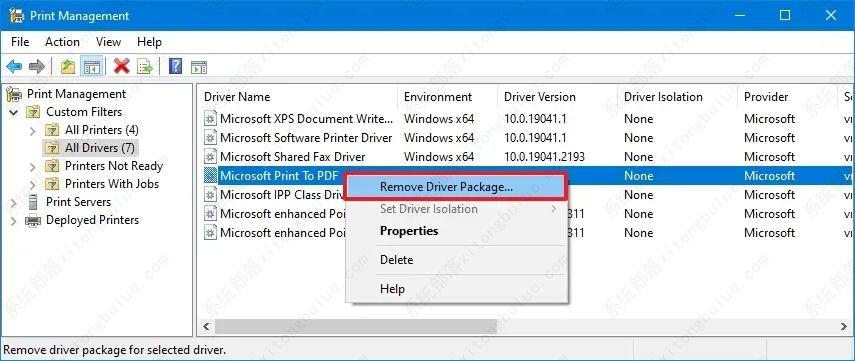Click the All Printers filter icon

tap(52, 130)
